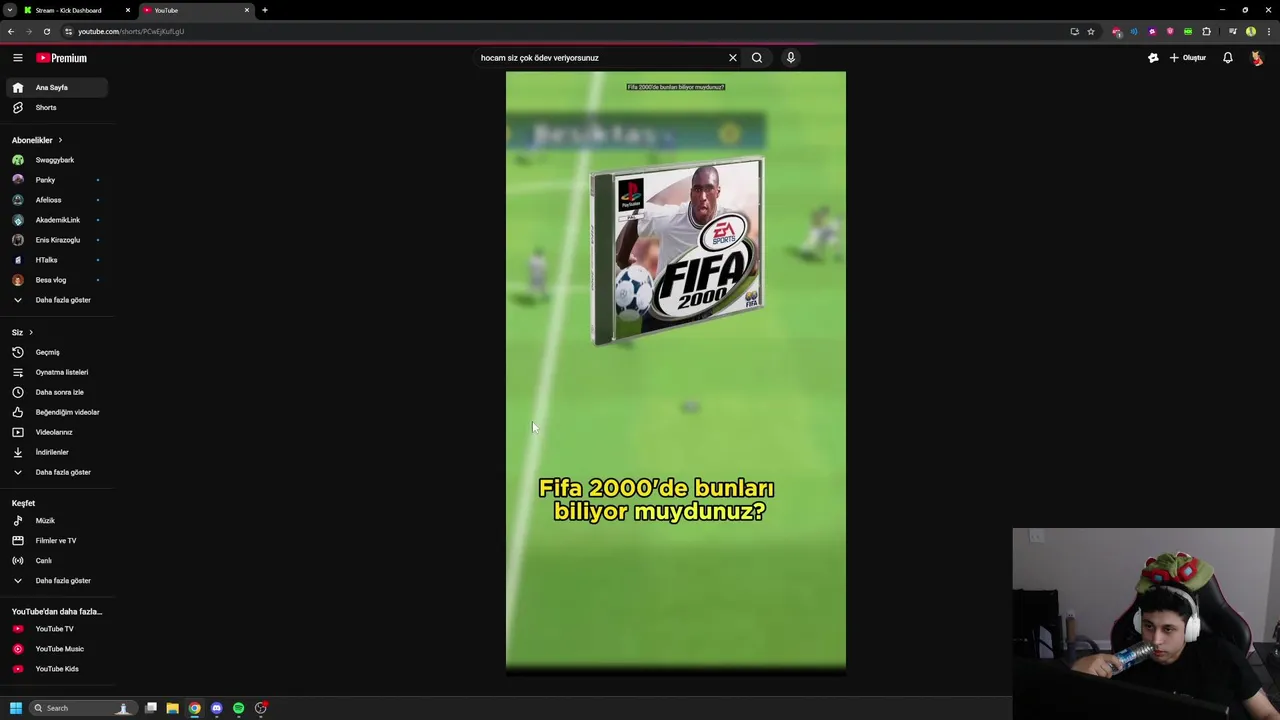Bookmark this page with the star icon

[x=1091, y=31]
